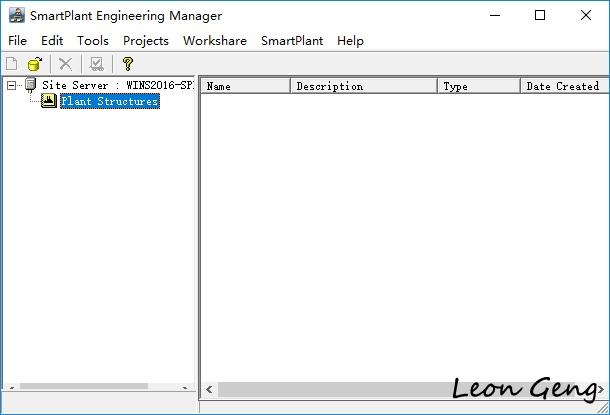Screen dimensions: 610x415
Task: Click the Plant Structures factory icon
Action: pyautogui.click(x=49, y=101)
